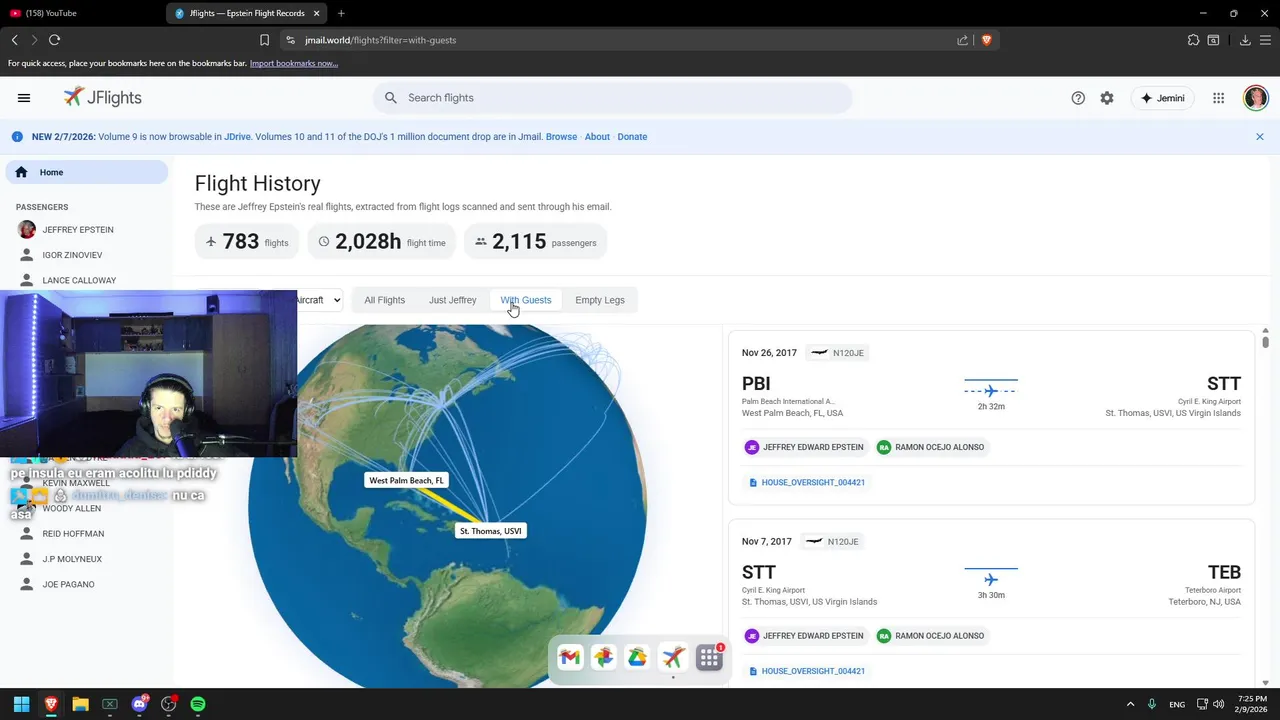Switch to All Flights filter tab
The image size is (1280, 720).
pyautogui.click(x=385, y=300)
